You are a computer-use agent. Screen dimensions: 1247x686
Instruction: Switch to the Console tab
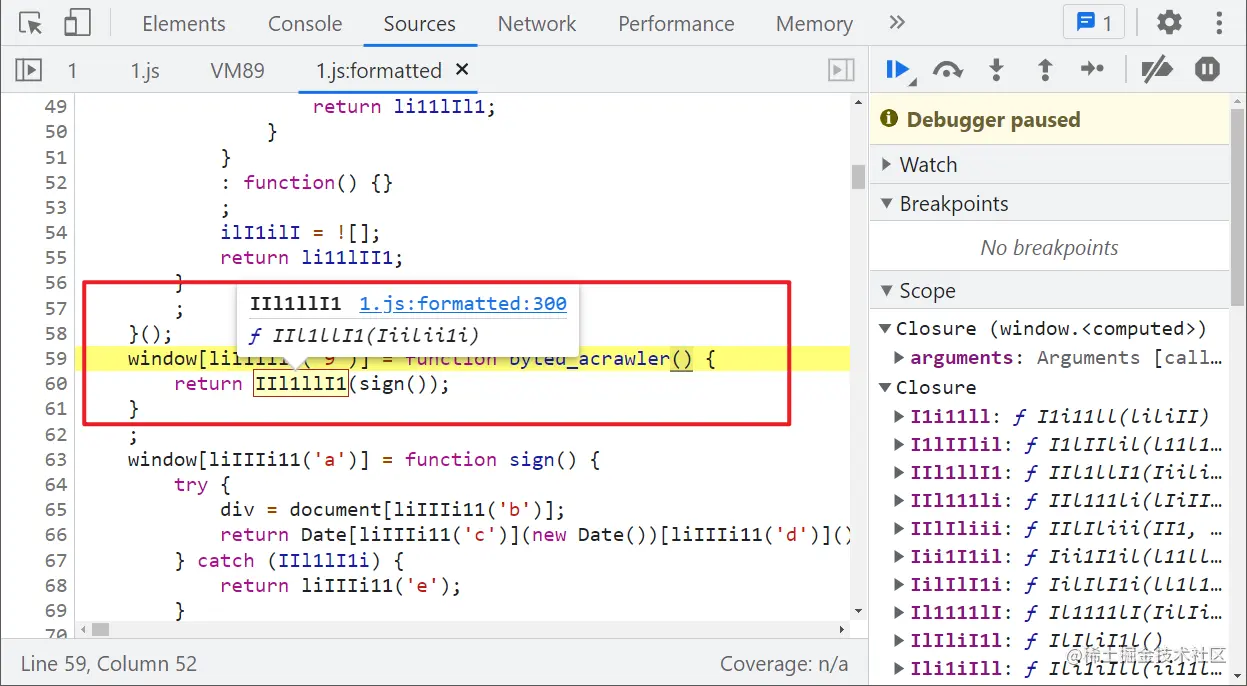[x=305, y=24]
